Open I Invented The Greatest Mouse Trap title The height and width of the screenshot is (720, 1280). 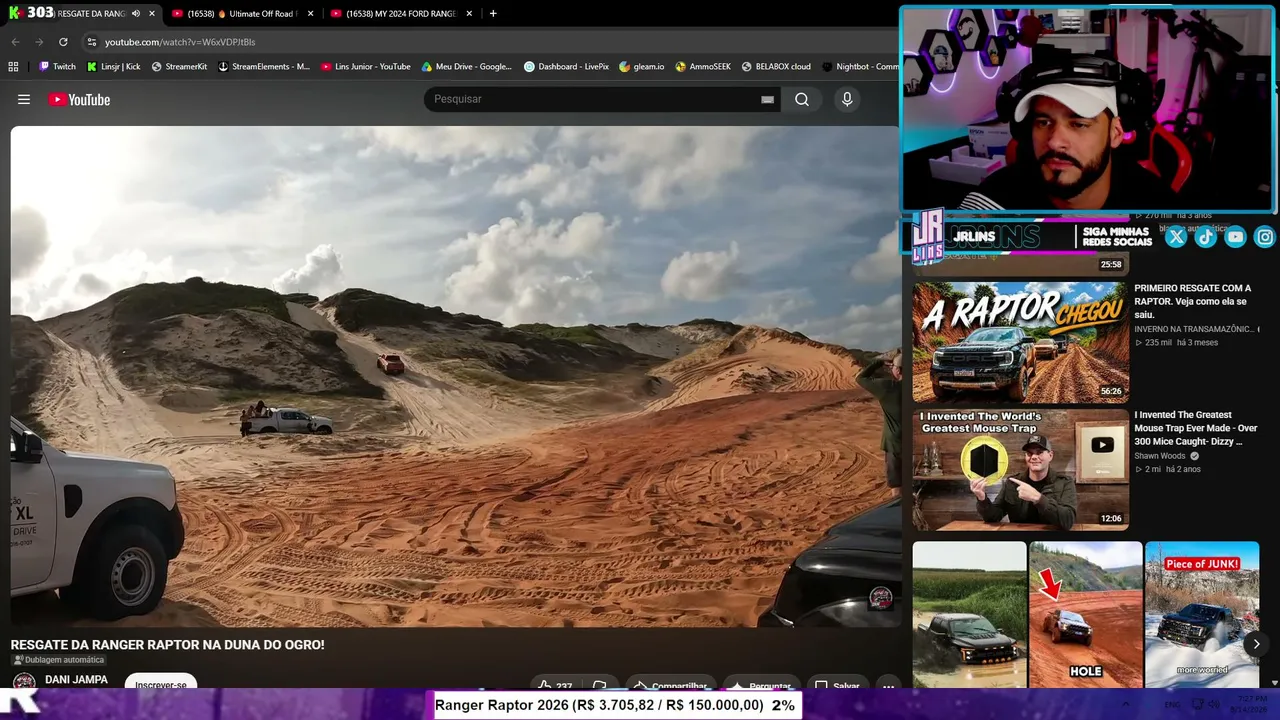pyautogui.click(x=1196, y=428)
